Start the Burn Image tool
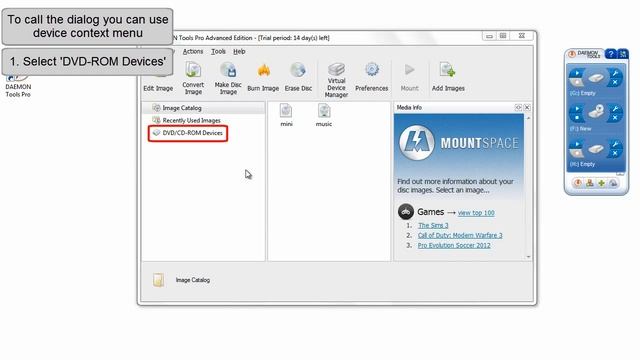The width and height of the screenshot is (640, 360). click(x=263, y=78)
